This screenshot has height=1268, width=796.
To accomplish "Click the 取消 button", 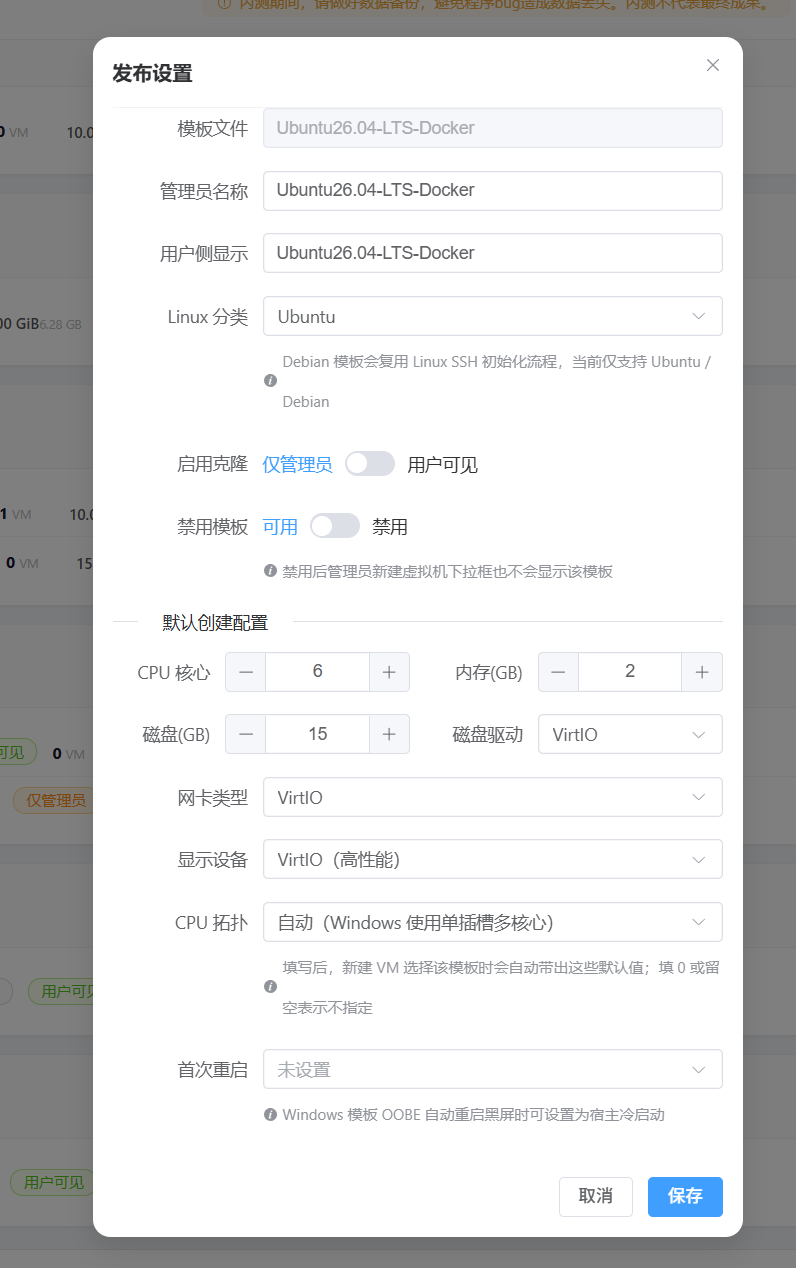I will pyautogui.click(x=596, y=1196).
